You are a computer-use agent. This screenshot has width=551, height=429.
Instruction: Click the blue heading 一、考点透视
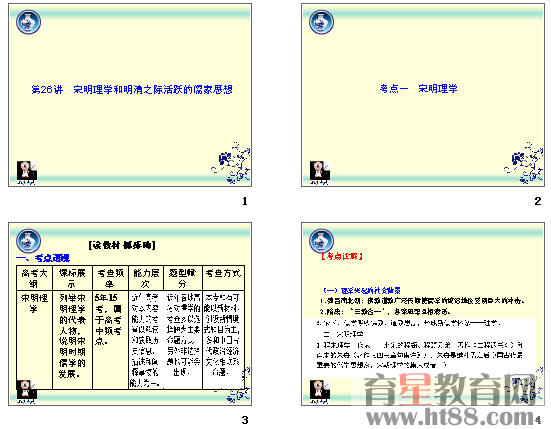pos(43,259)
